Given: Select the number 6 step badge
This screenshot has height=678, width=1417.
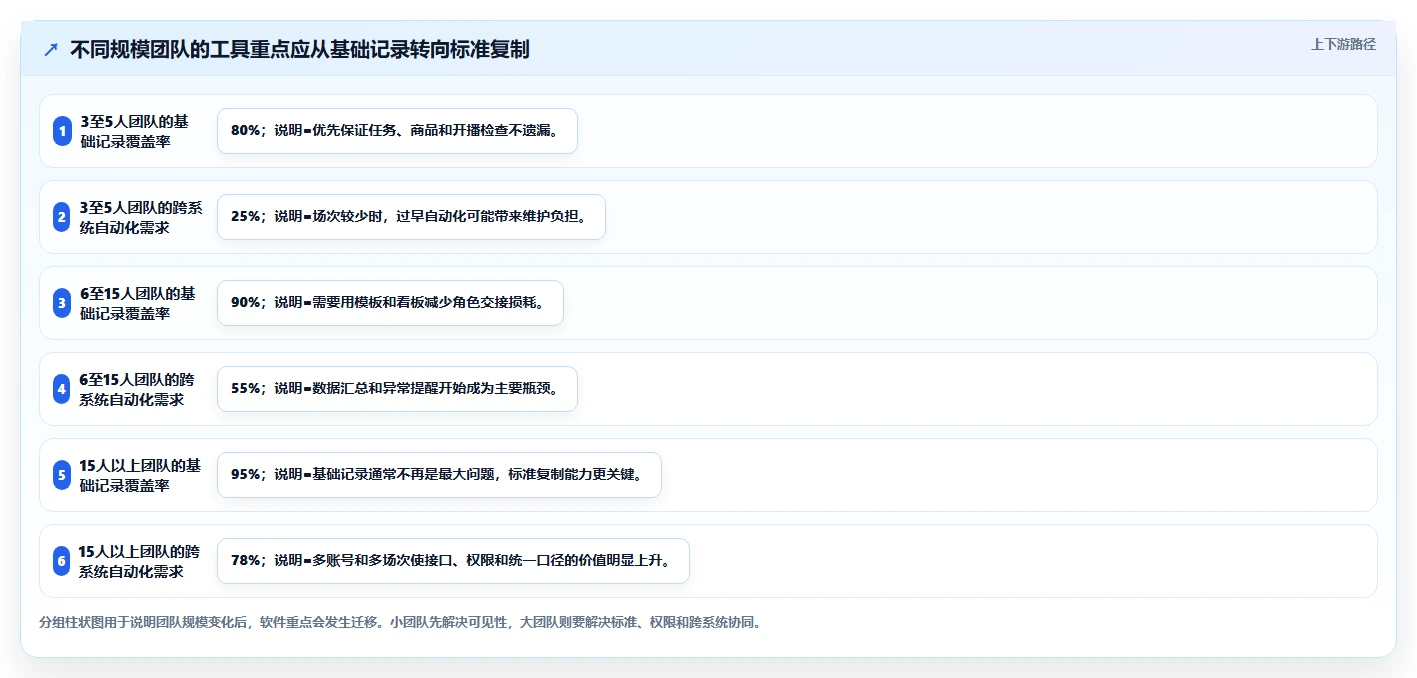Looking at the screenshot, I should (62, 561).
